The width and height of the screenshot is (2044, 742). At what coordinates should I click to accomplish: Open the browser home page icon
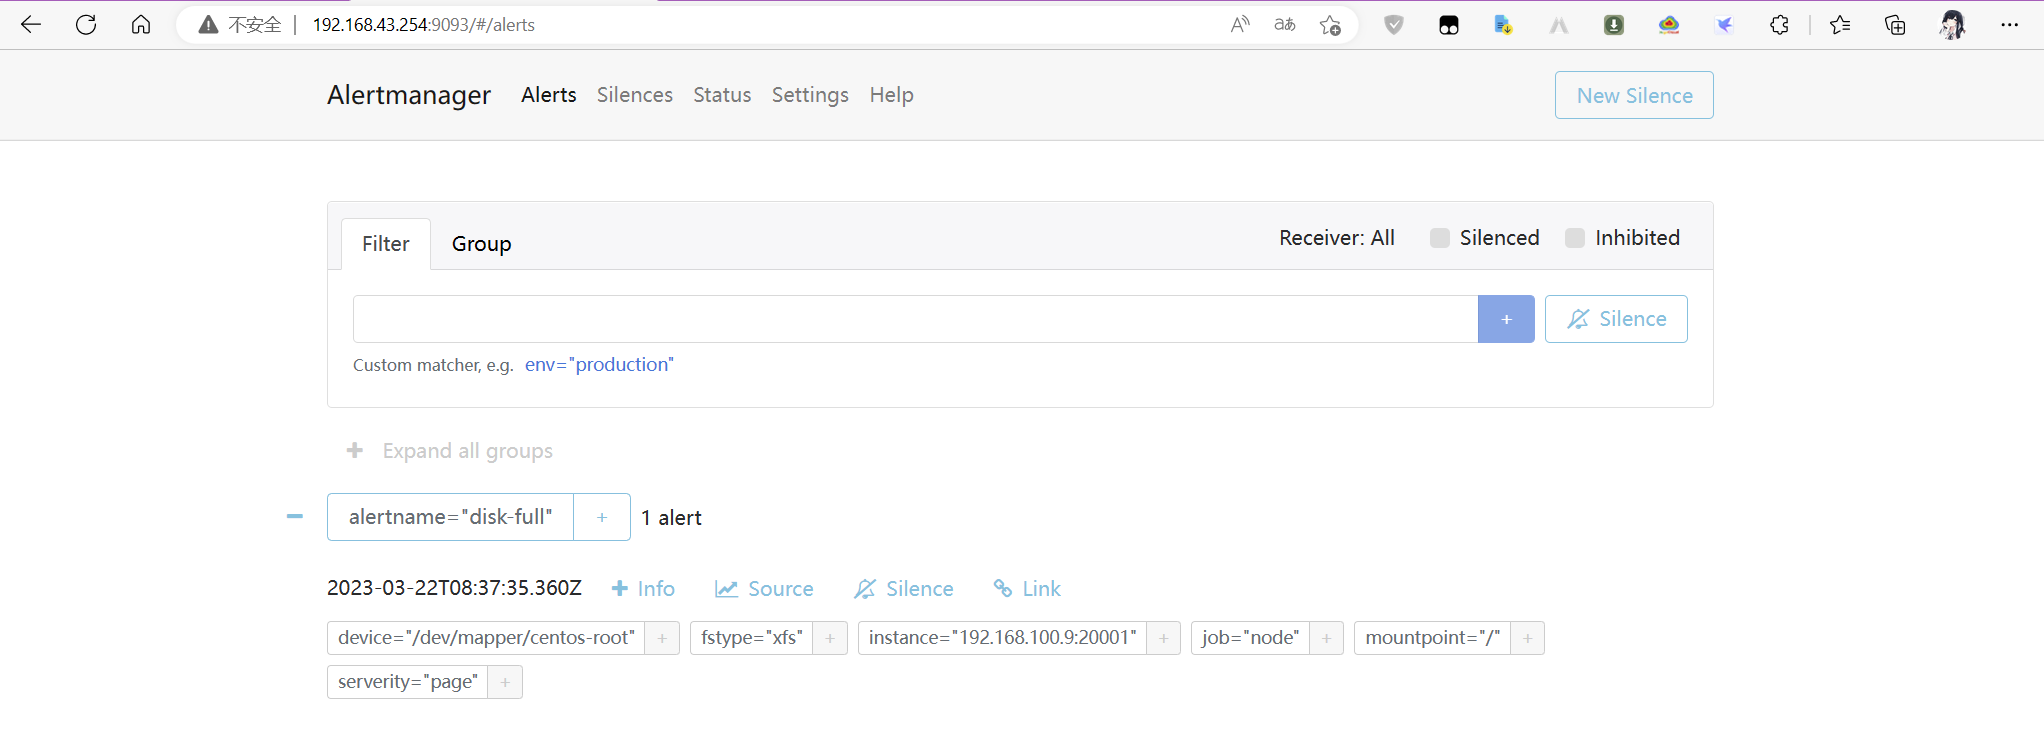click(x=141, y=25)
